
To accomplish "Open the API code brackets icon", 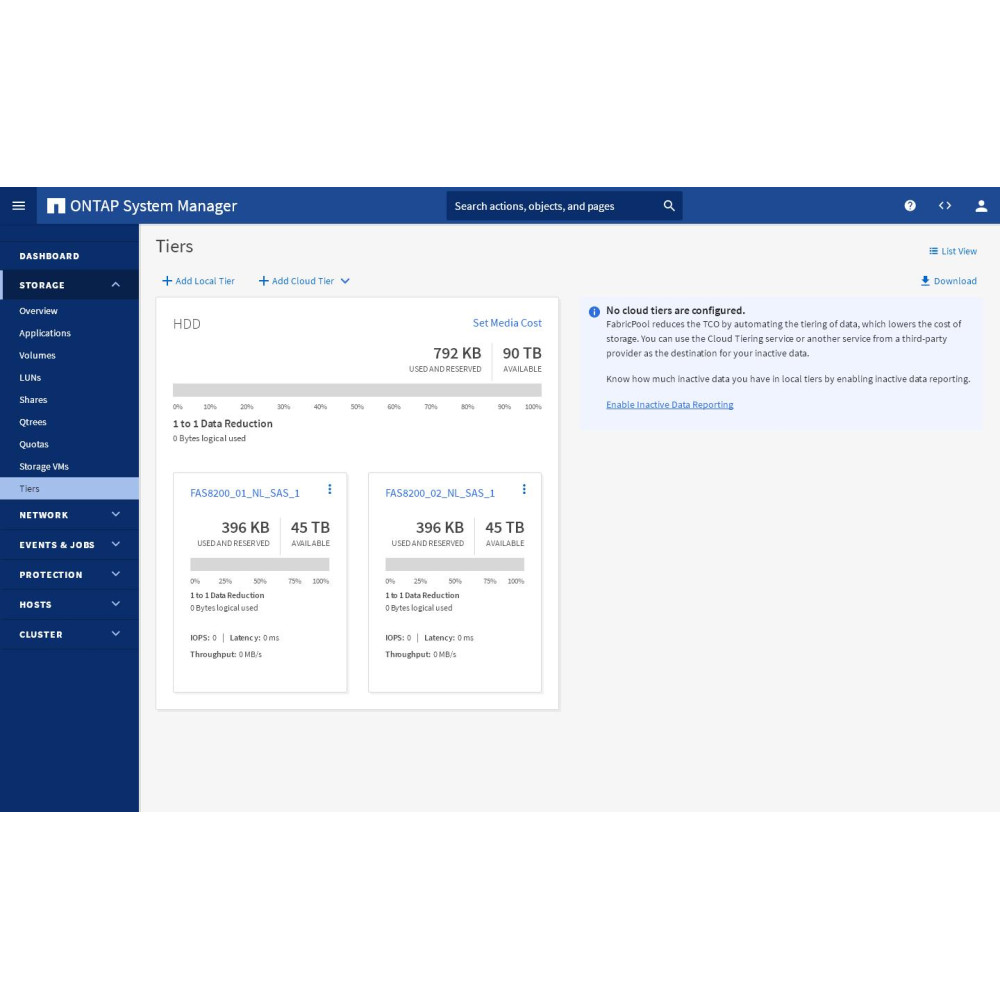I will click(x=945, y=206).
